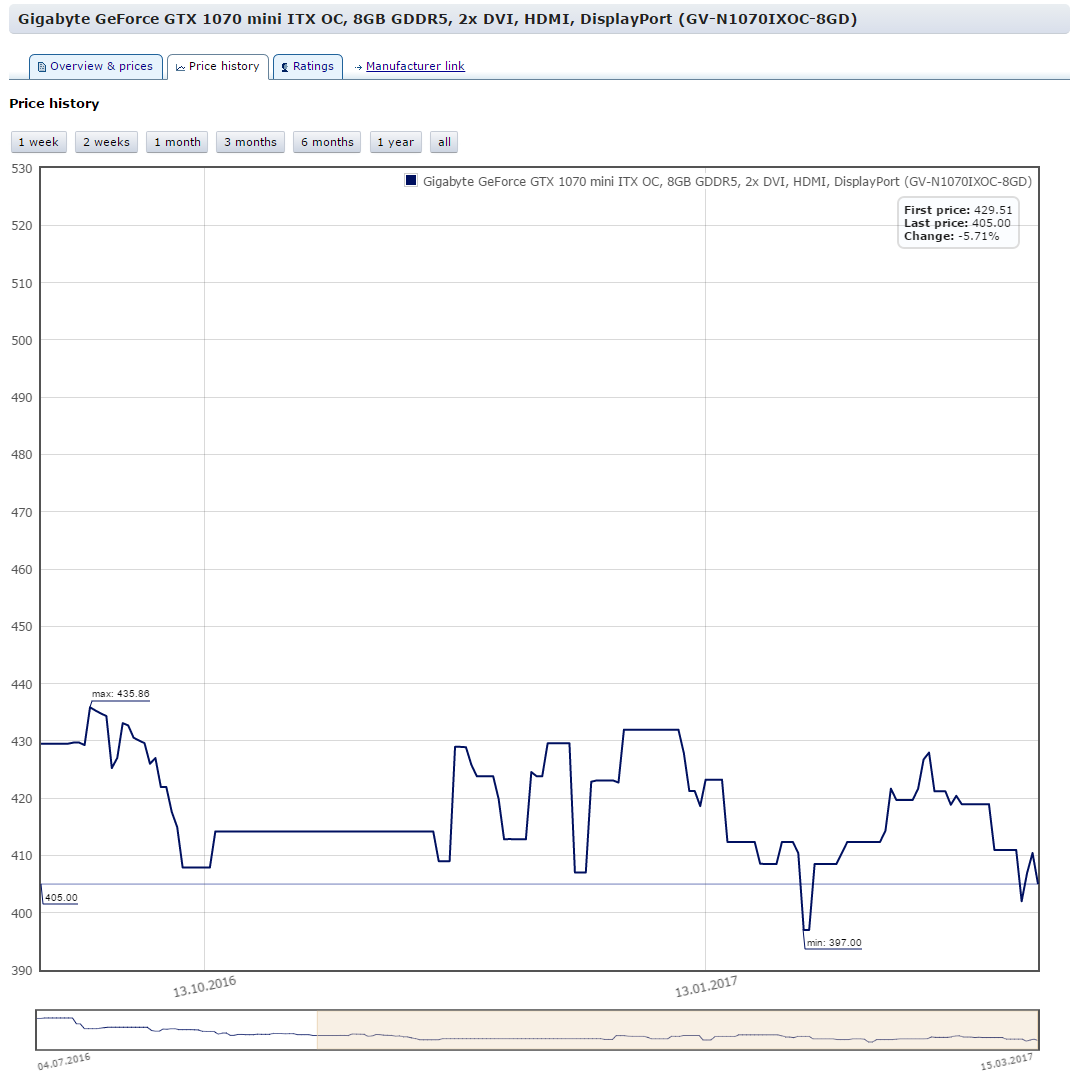Click the chart icon on Price history tab
1073x1085 pixels.
click(181, 67)
